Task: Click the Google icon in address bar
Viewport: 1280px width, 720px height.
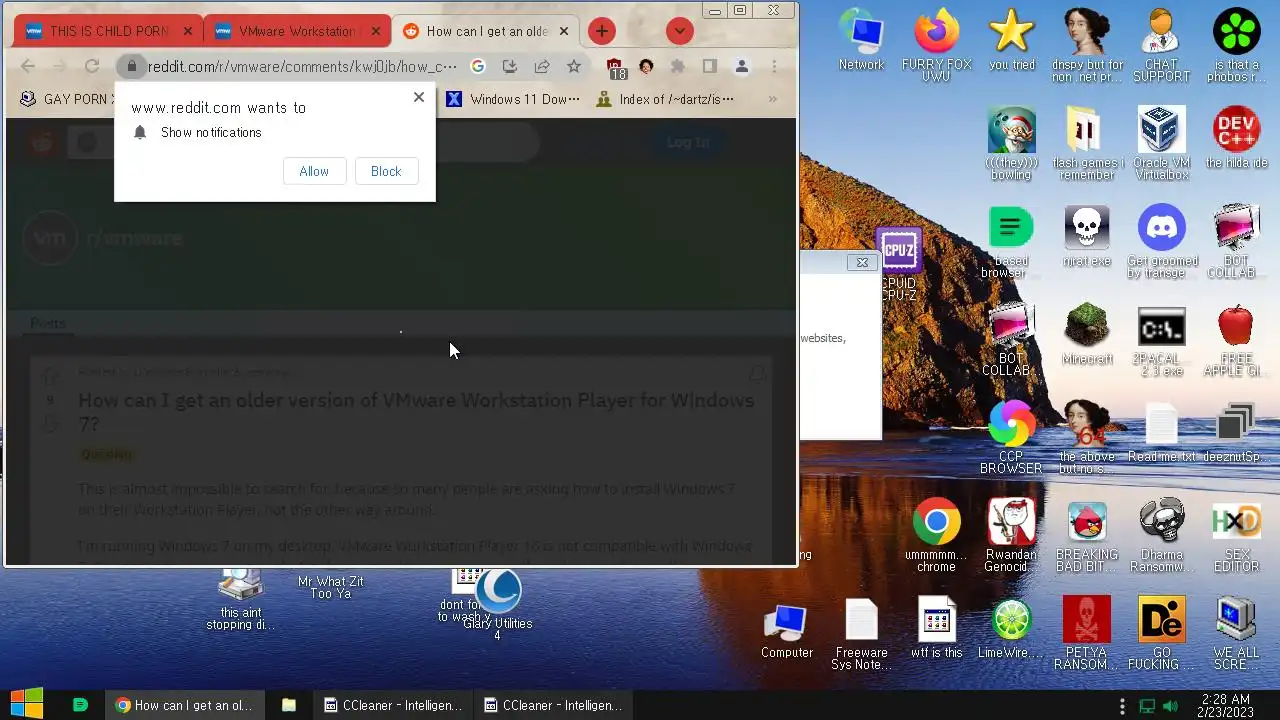Action: (x=478, y=66)
